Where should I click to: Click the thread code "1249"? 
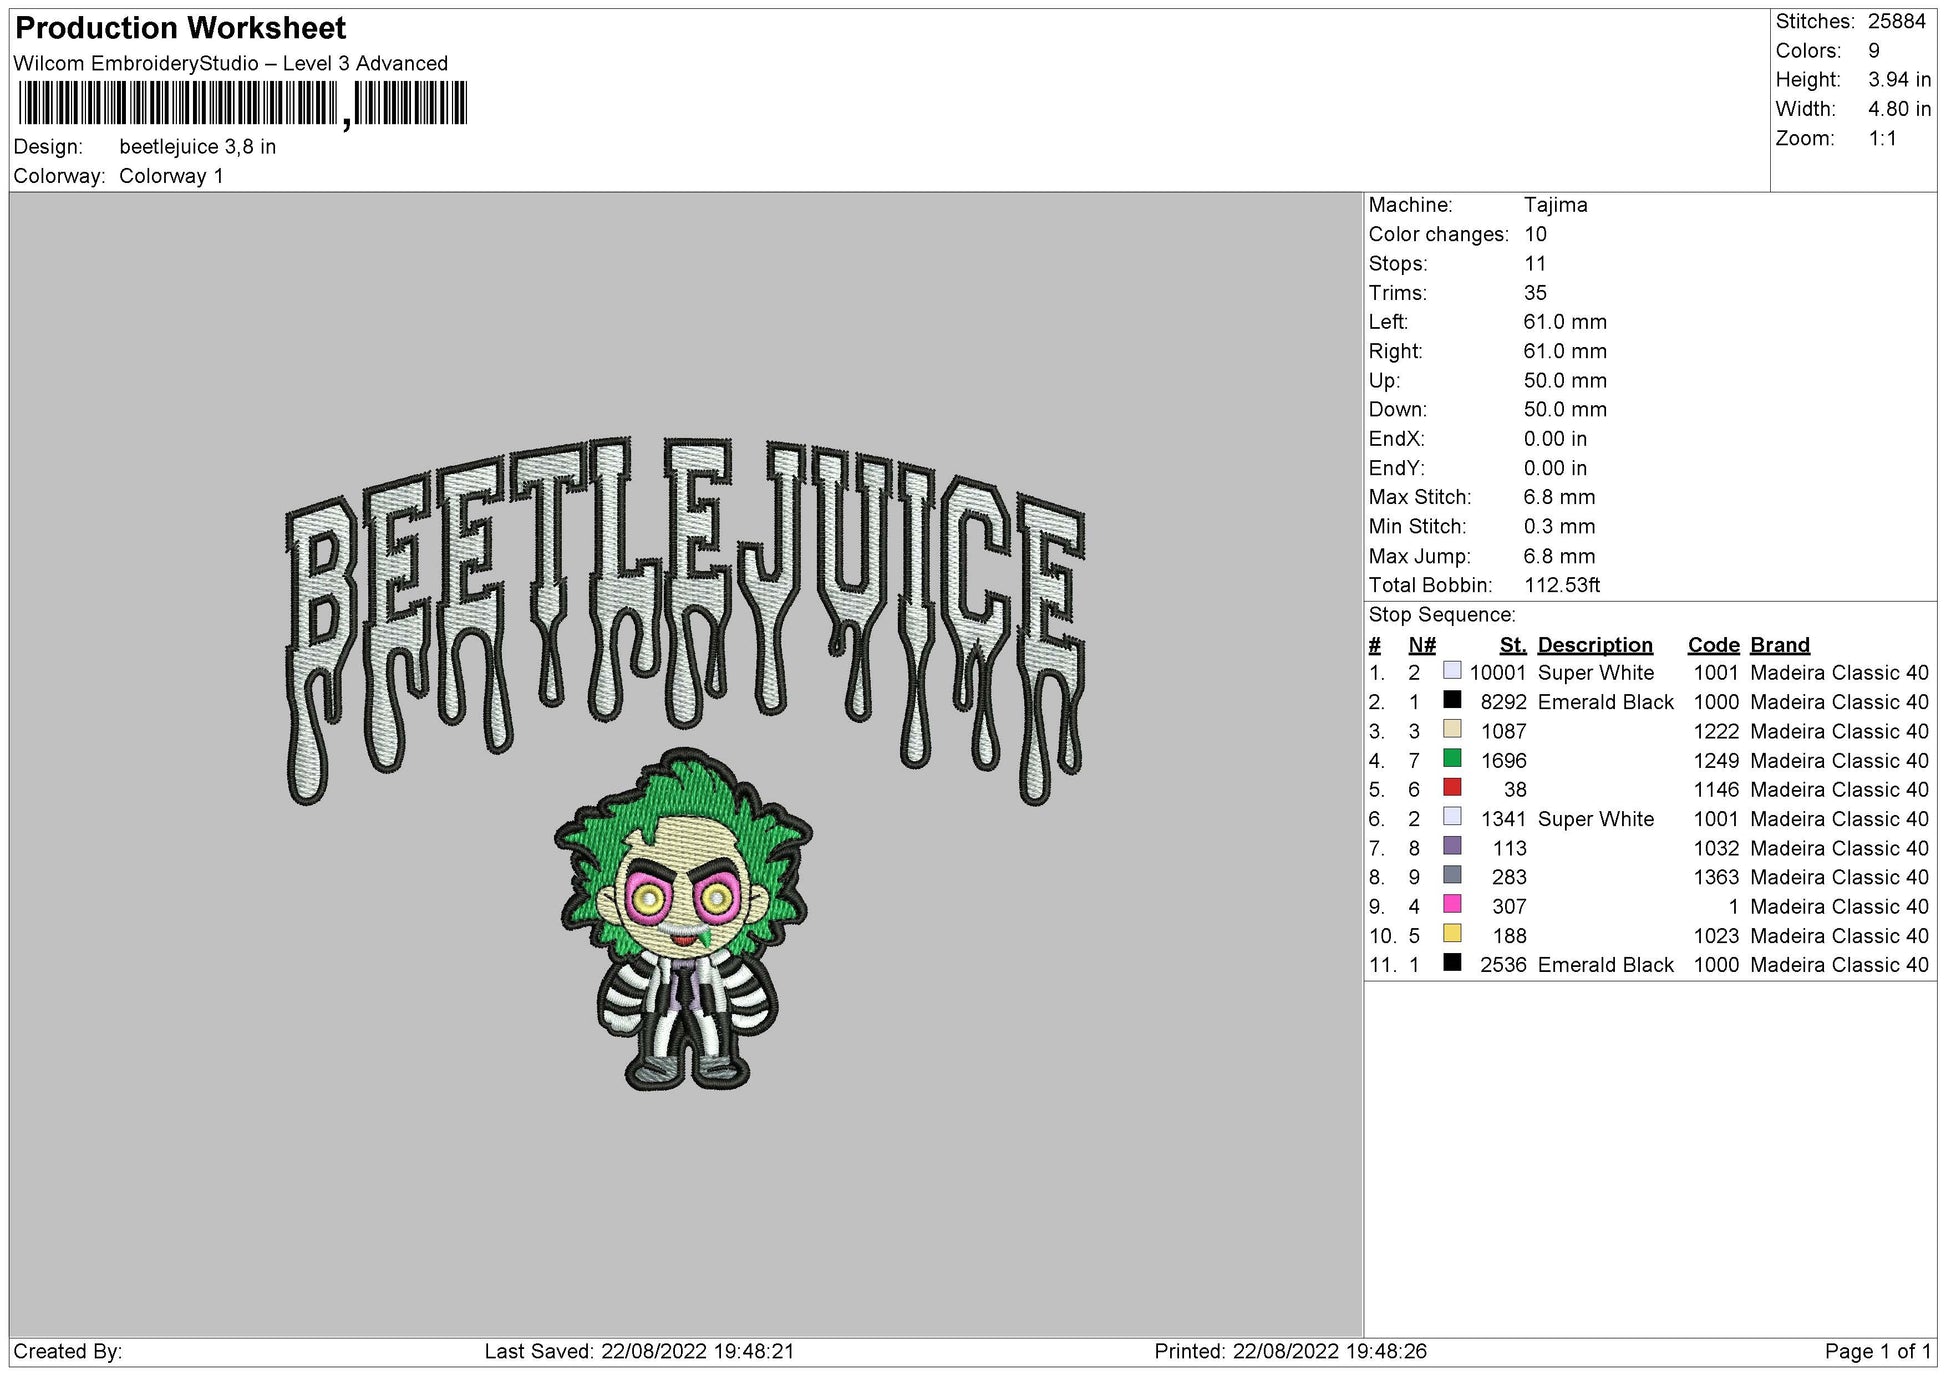1716,760
